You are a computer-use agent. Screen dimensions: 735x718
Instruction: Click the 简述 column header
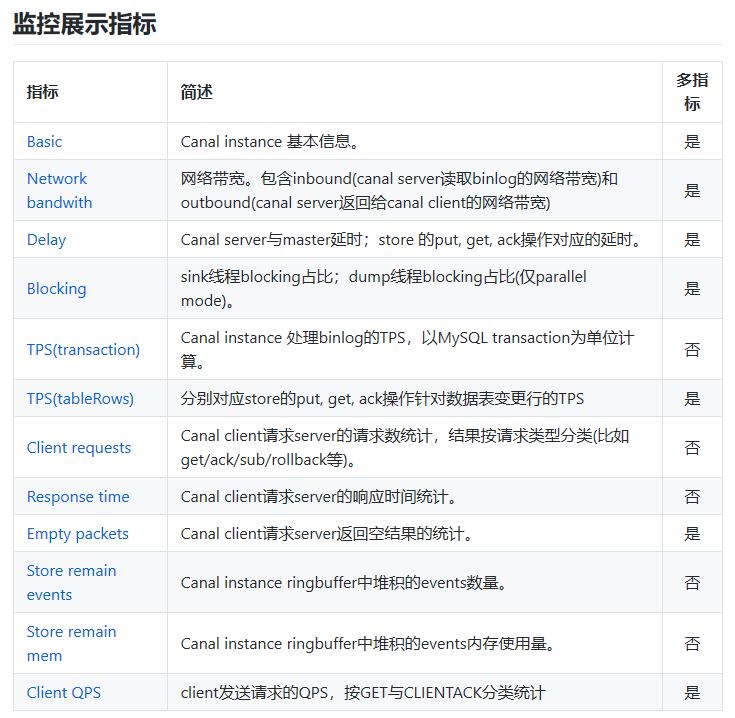coord(196,92)
